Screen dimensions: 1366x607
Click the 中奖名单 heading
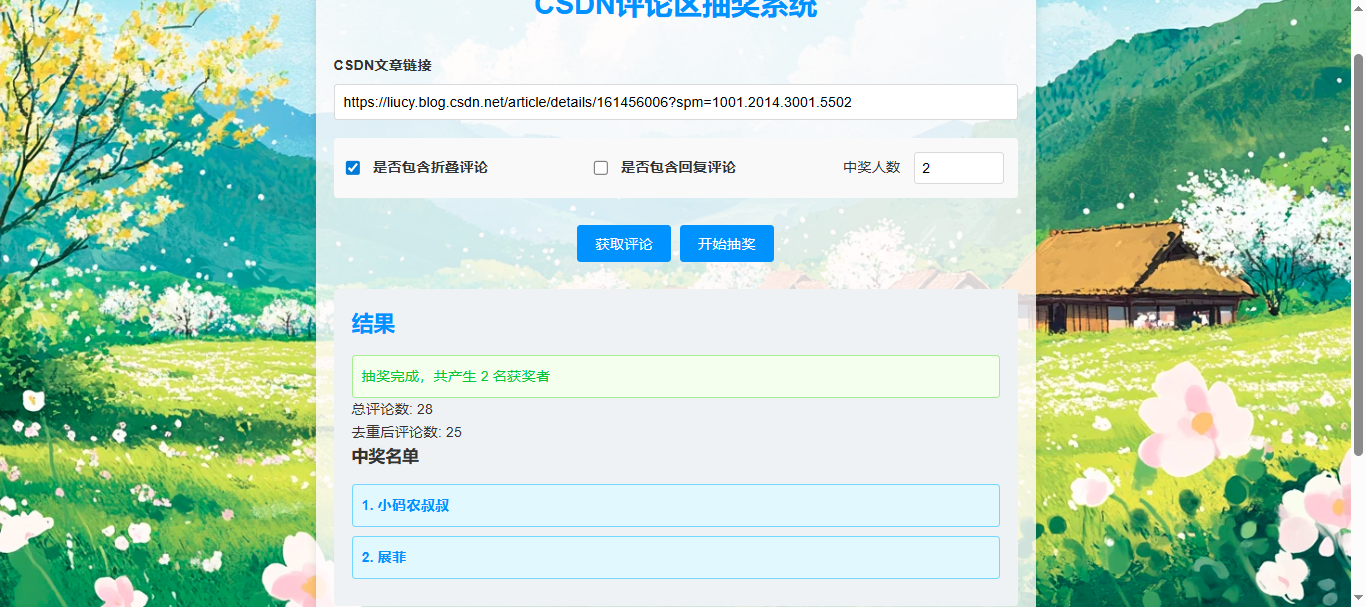click(385, 457)
